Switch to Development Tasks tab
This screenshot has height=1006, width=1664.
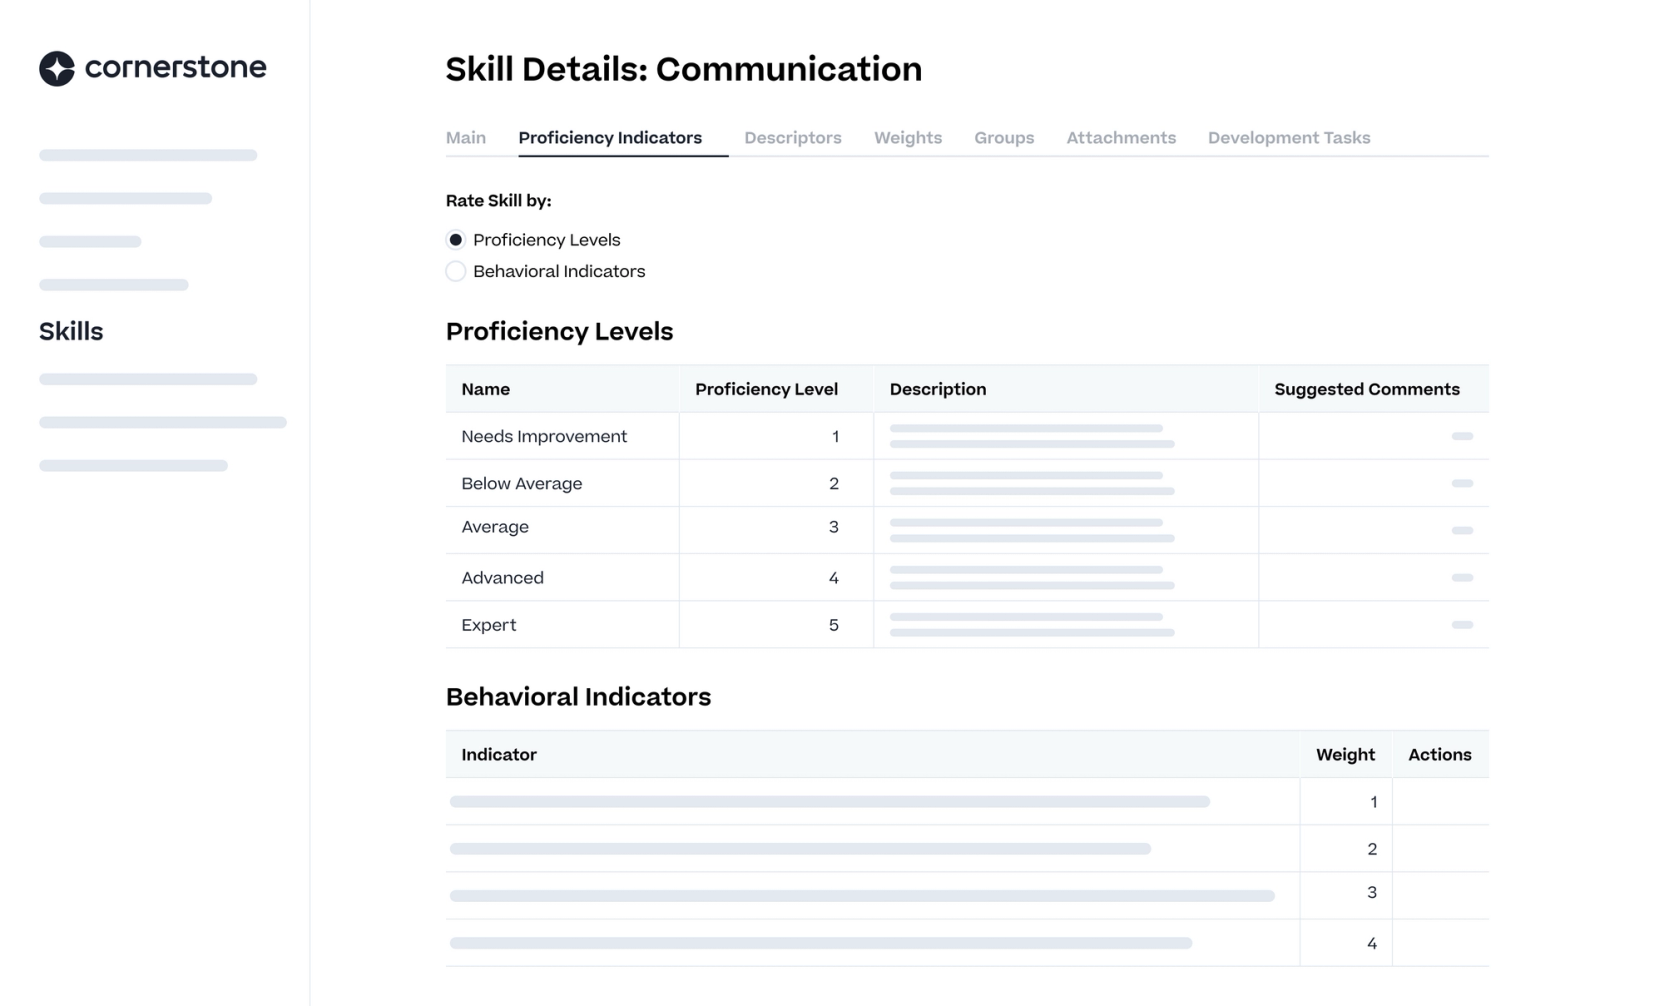(1288, 138)
